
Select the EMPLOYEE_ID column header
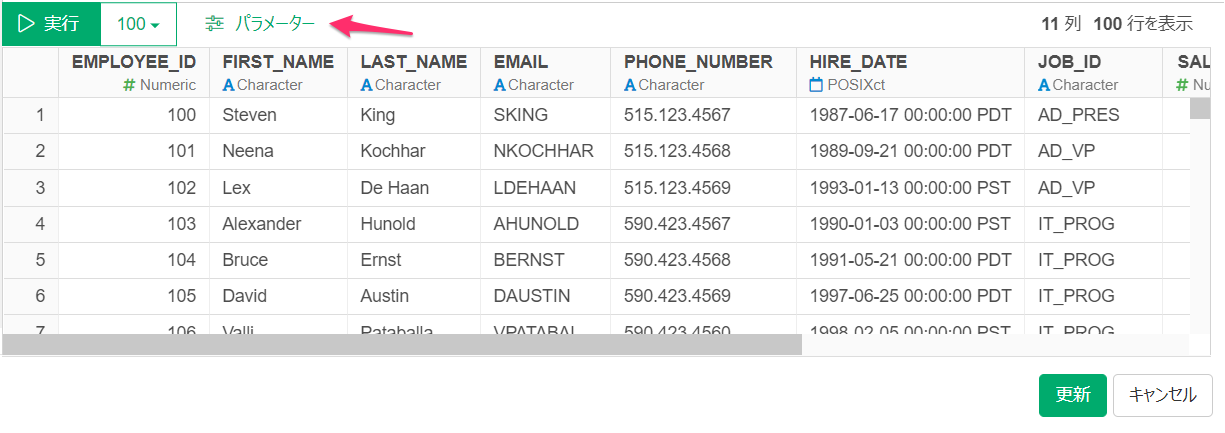pyautogui.click(x=134, y=72)
